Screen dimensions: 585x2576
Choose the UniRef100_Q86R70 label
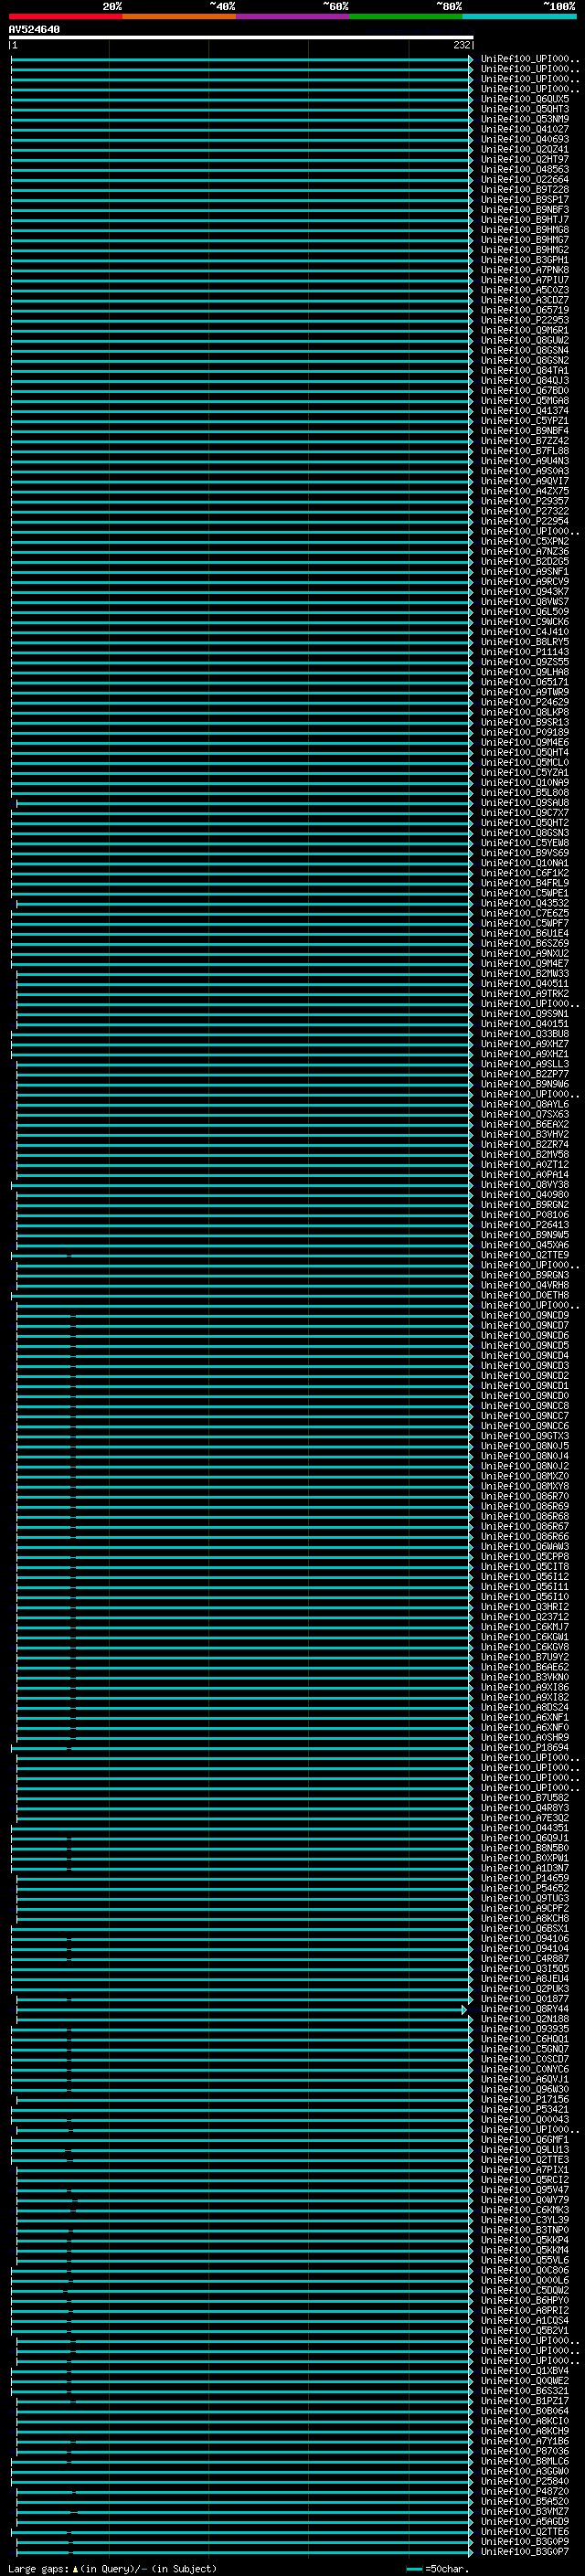pyautogui.click(x=524, y=1496)
